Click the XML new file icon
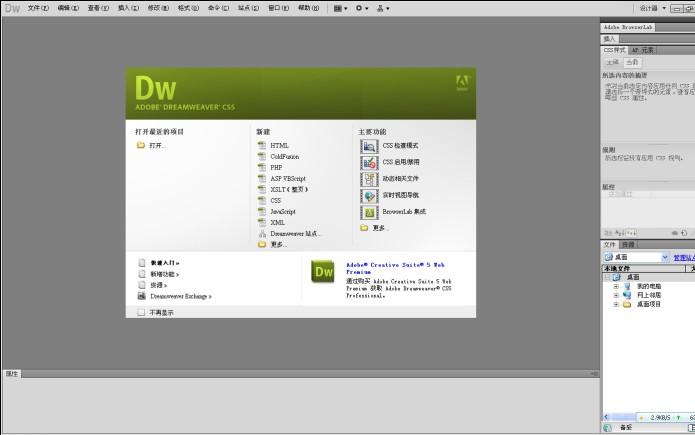The image size is (695, 435). 262,223
